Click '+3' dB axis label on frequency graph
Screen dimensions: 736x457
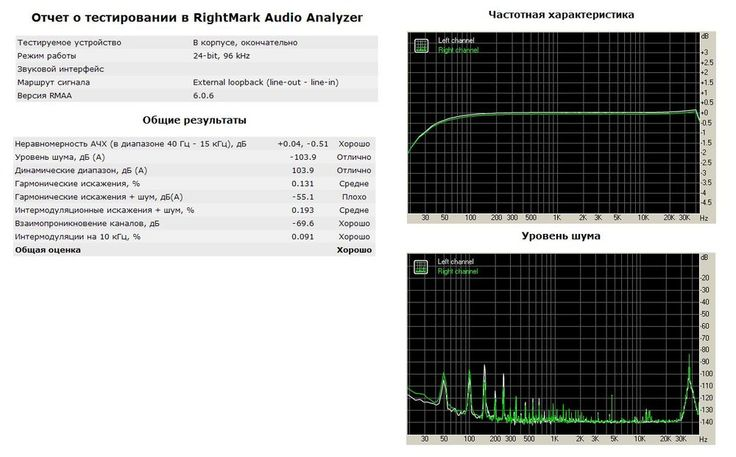click(x=705, y=52)
